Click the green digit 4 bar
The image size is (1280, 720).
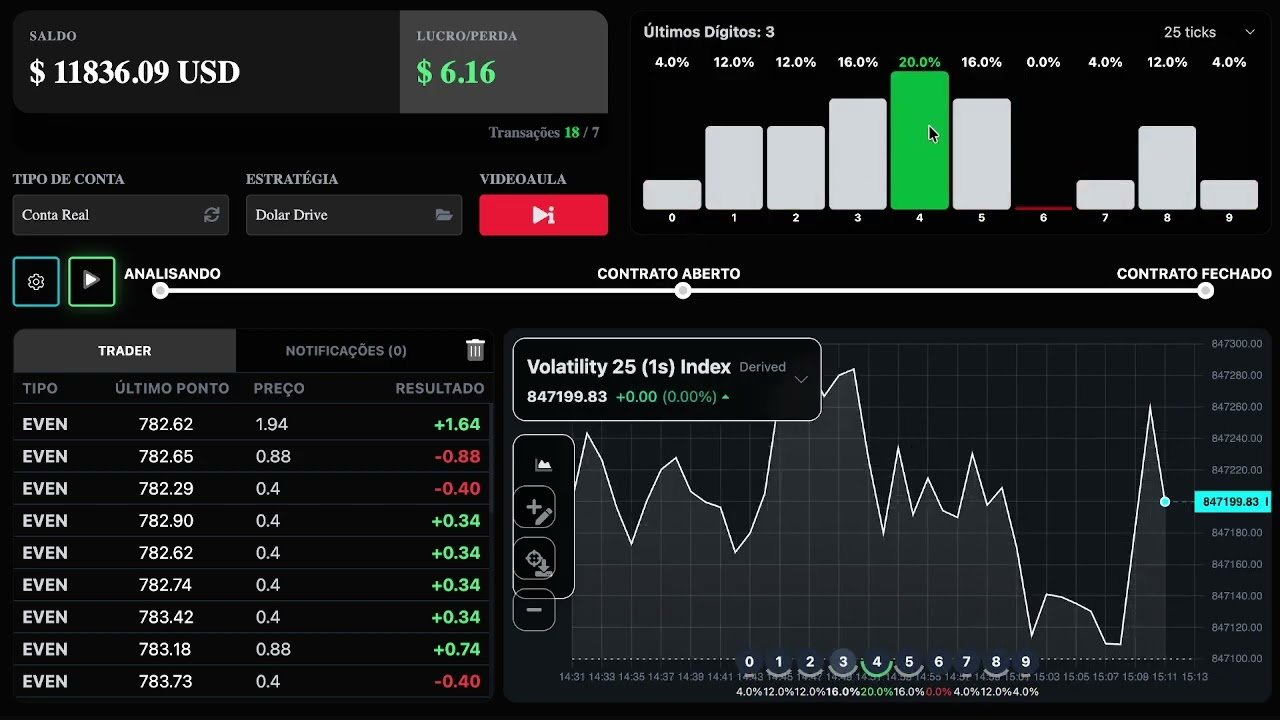920,140
